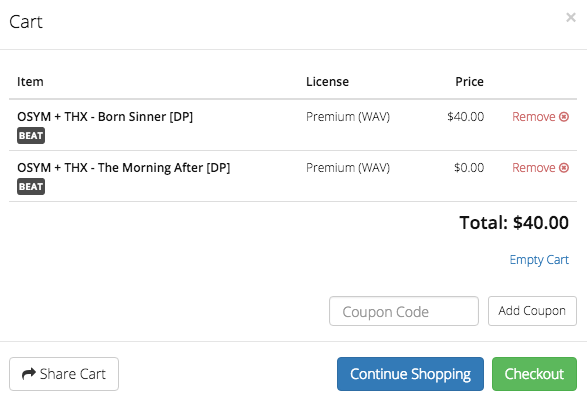Proceed to Checkout with green button
The image size is (587, 400).
534,374
